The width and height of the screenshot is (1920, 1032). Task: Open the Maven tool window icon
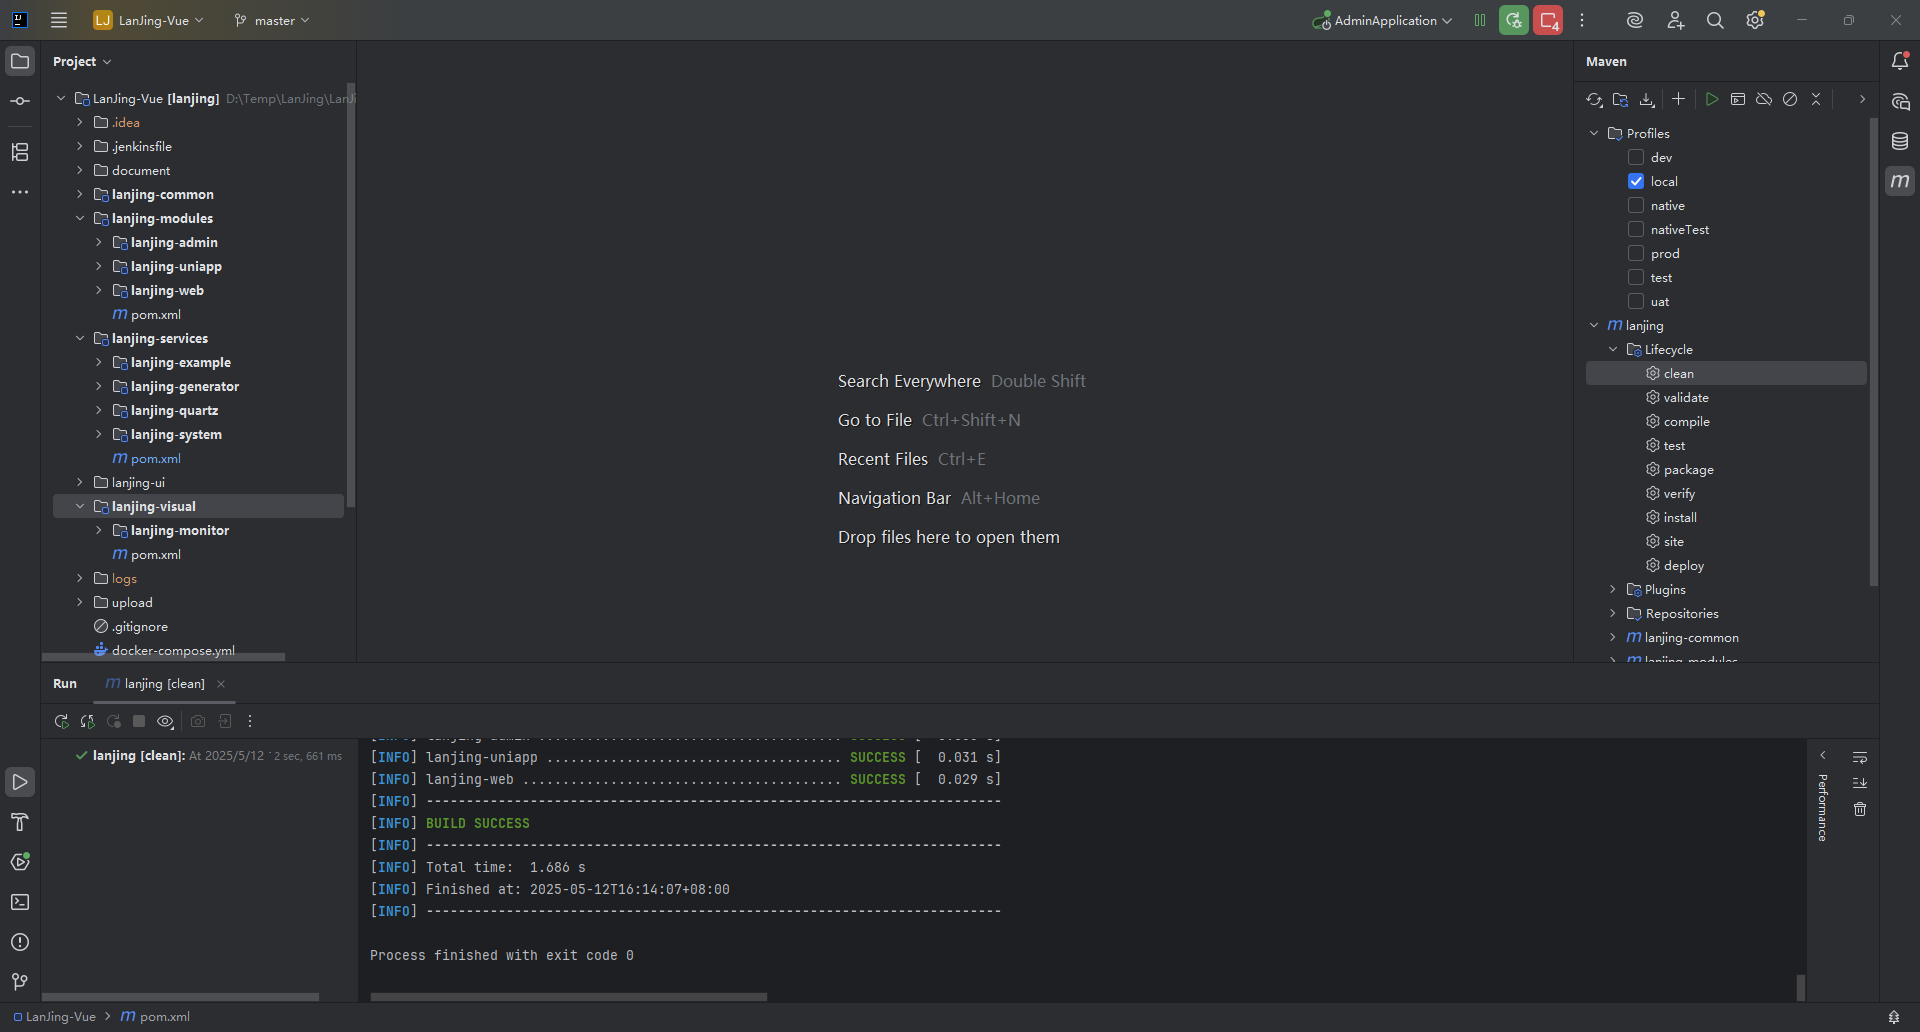pyautogui.click(x=1900, y=181)
